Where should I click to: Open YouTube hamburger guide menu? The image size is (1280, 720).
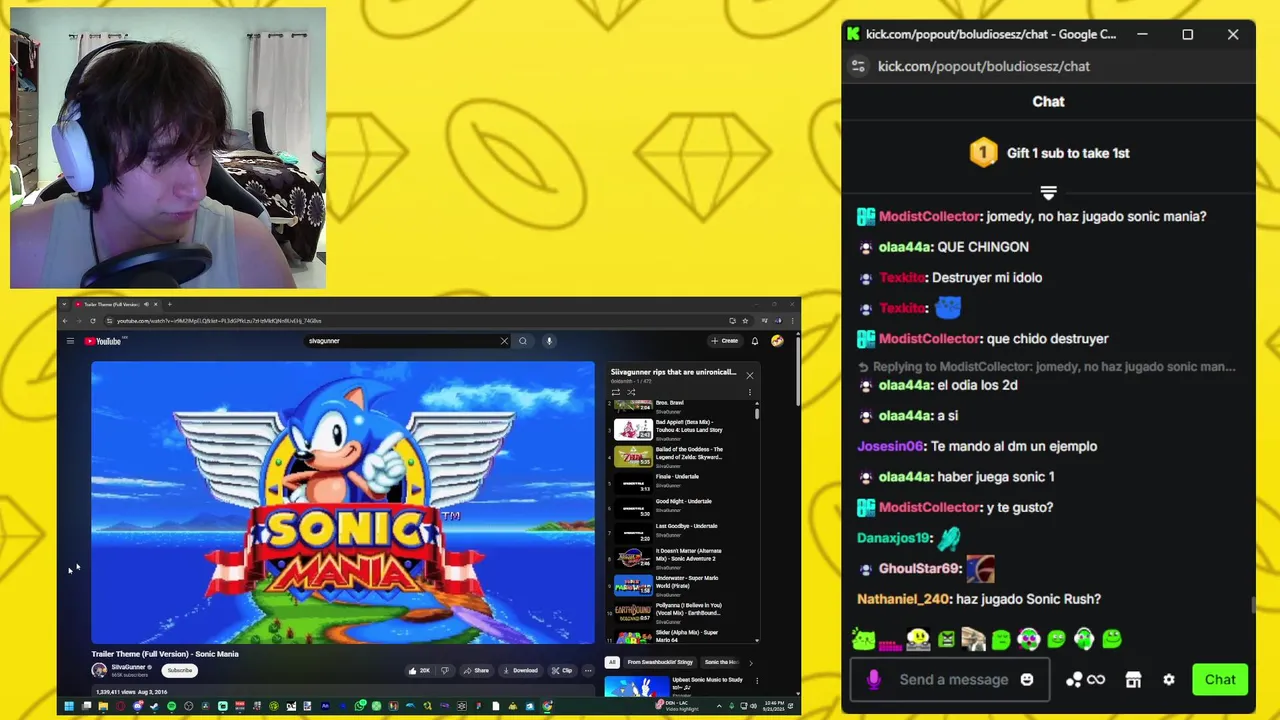70,341
